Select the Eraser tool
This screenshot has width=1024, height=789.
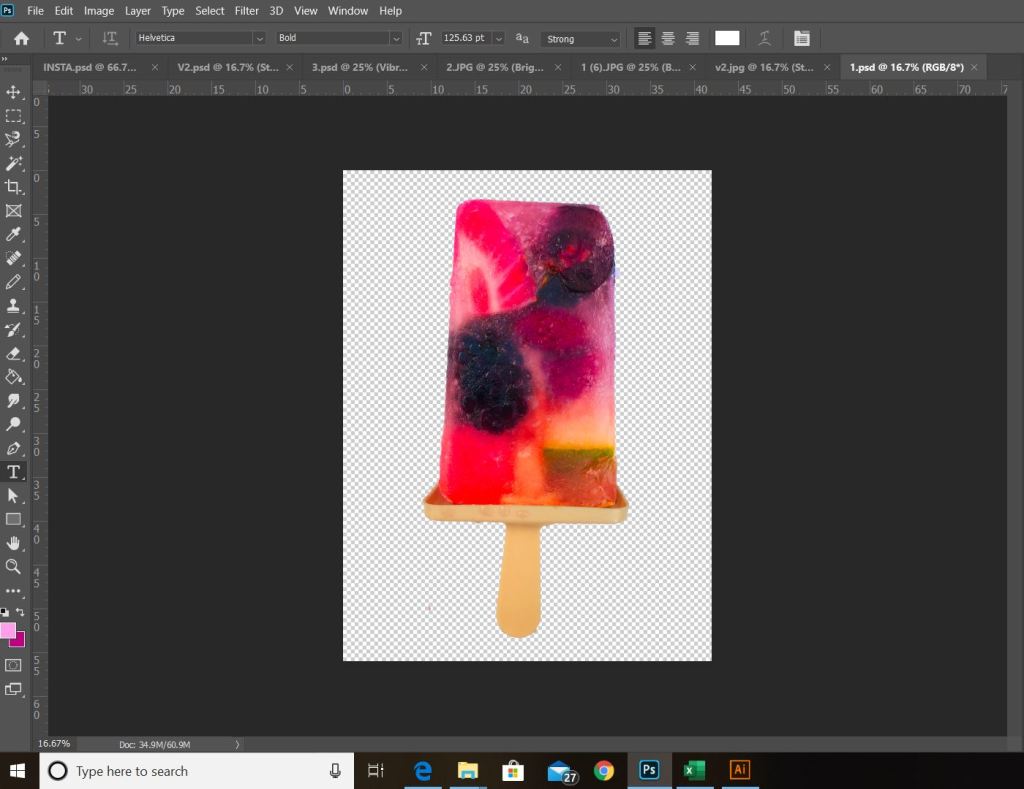click(14, 353)
